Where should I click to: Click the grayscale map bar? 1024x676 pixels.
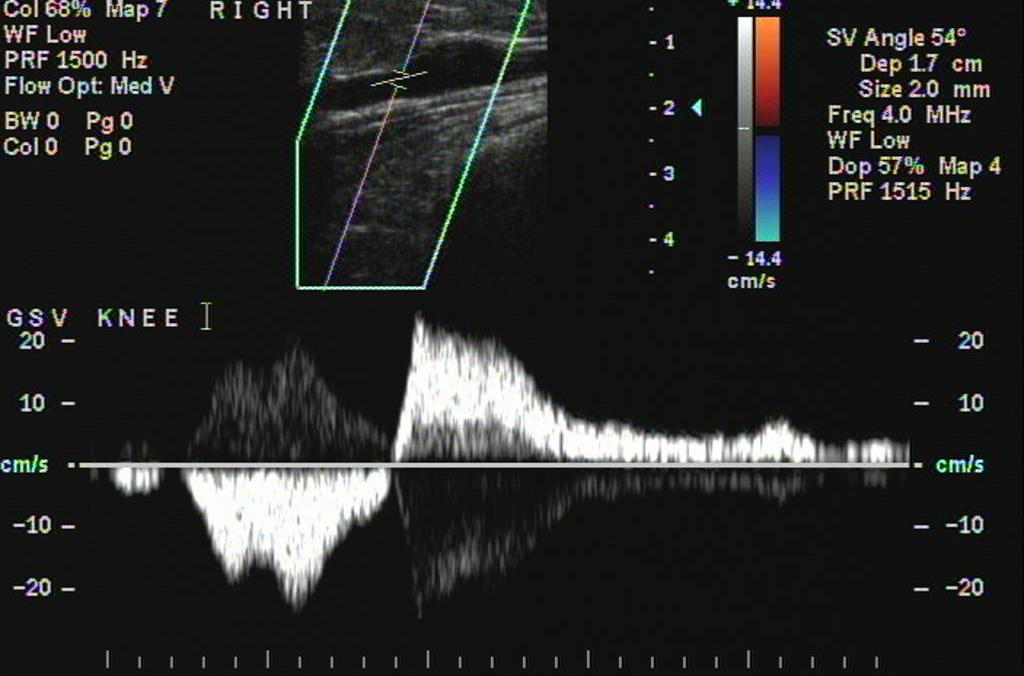[x=745, y=130]
